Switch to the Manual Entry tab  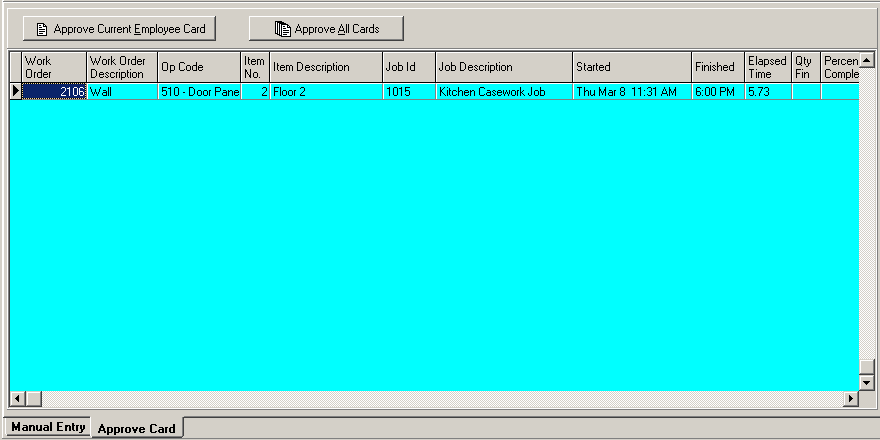[x=47, y=427]
